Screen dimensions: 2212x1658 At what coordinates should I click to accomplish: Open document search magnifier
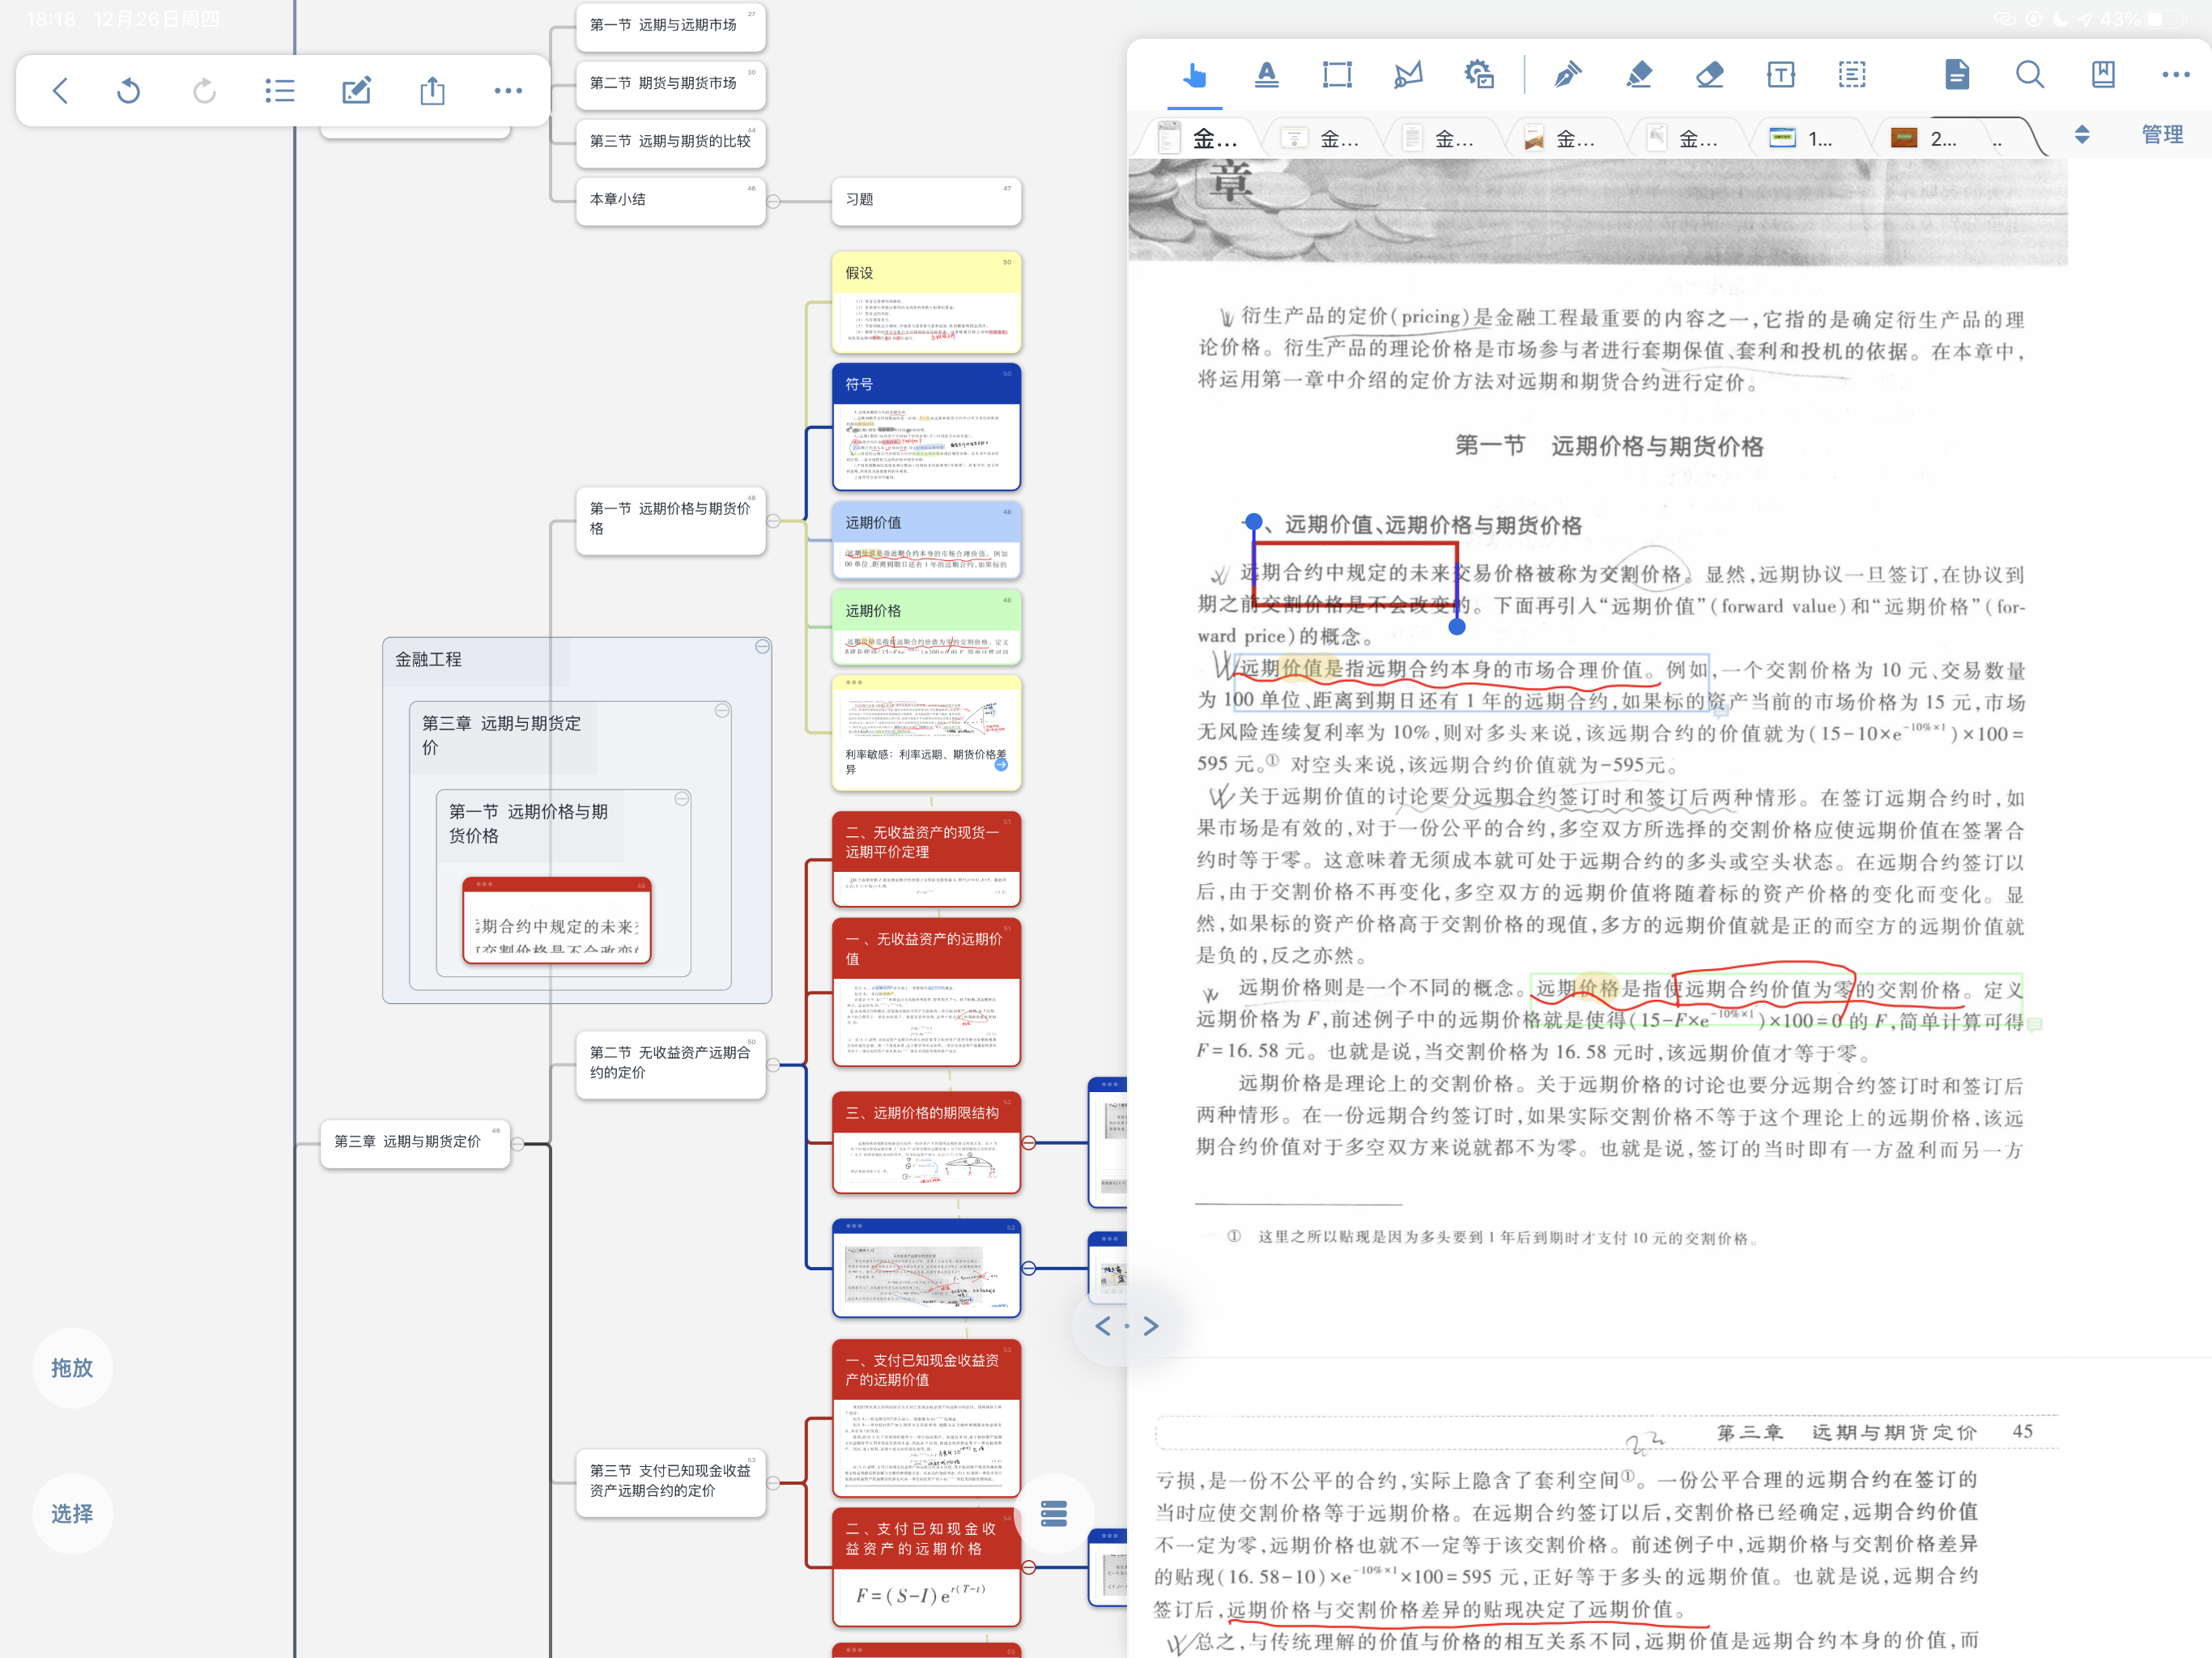pyautogui.click(x=2029, y=75)
